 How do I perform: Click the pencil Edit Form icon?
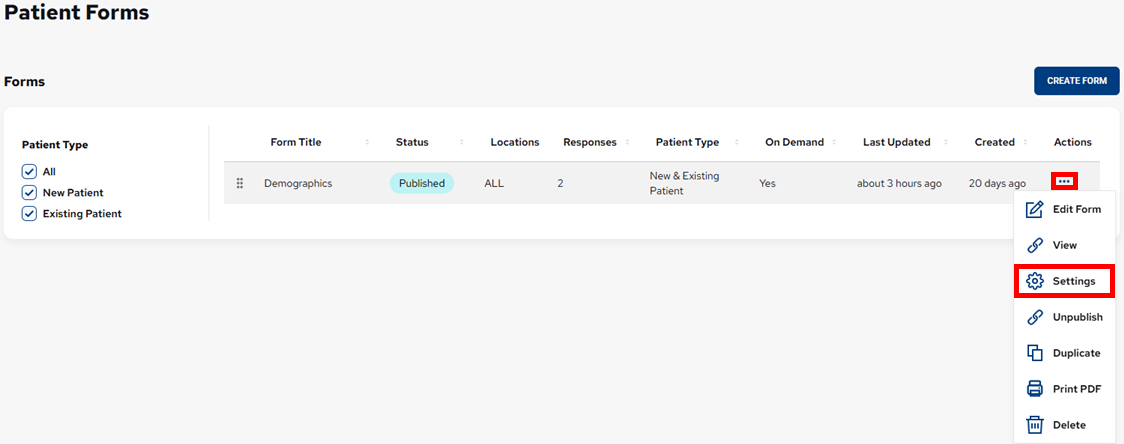[1036, 209]
